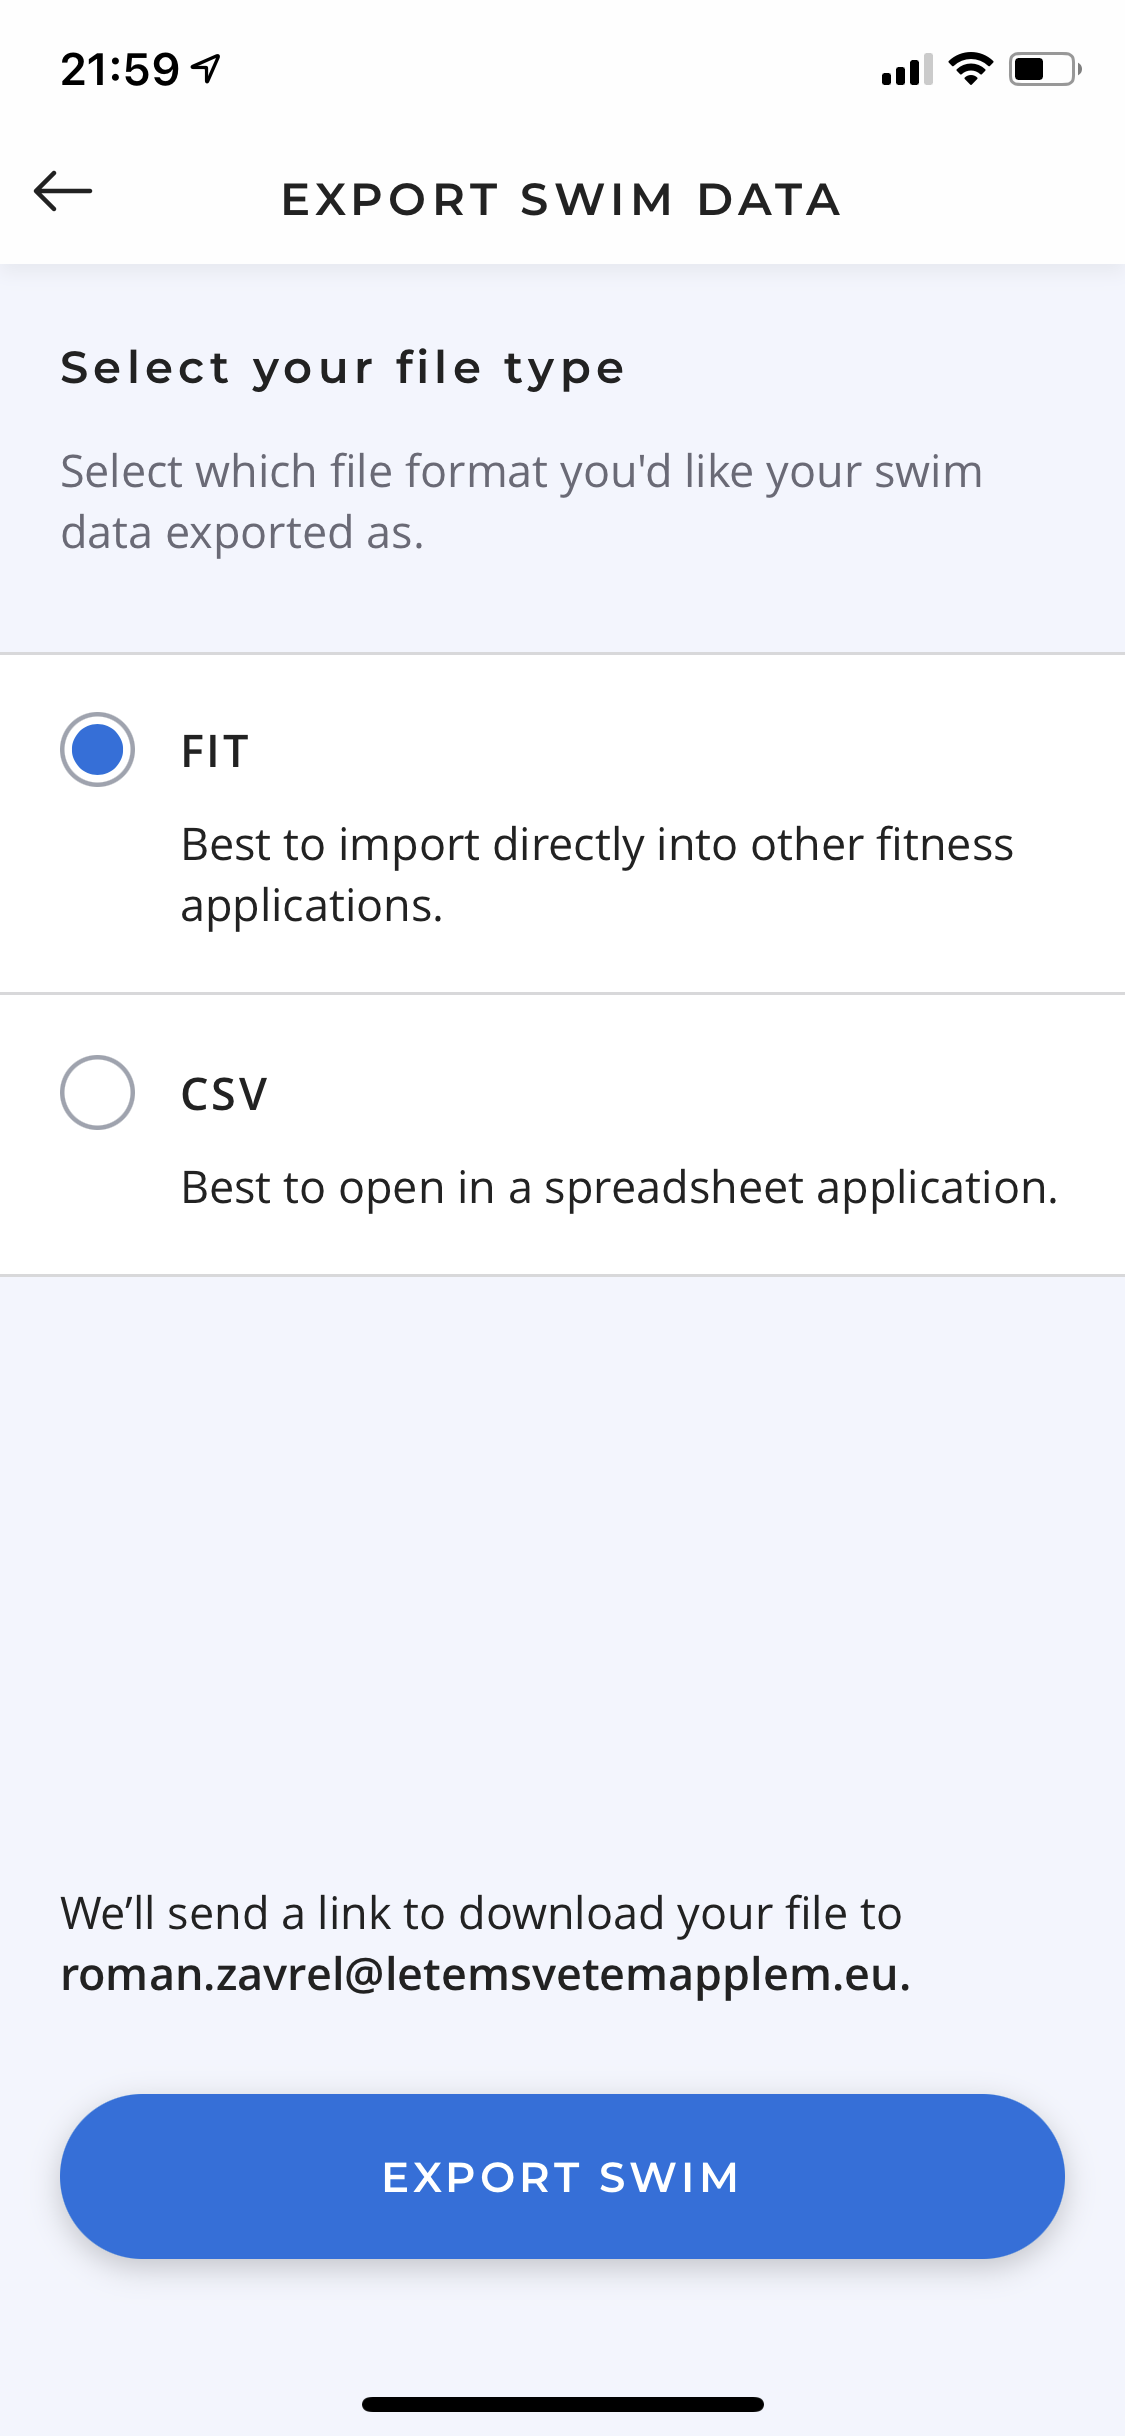1125x2436 pixels.
Task: Select the CSV radio button
Action: click(97, 1092)
